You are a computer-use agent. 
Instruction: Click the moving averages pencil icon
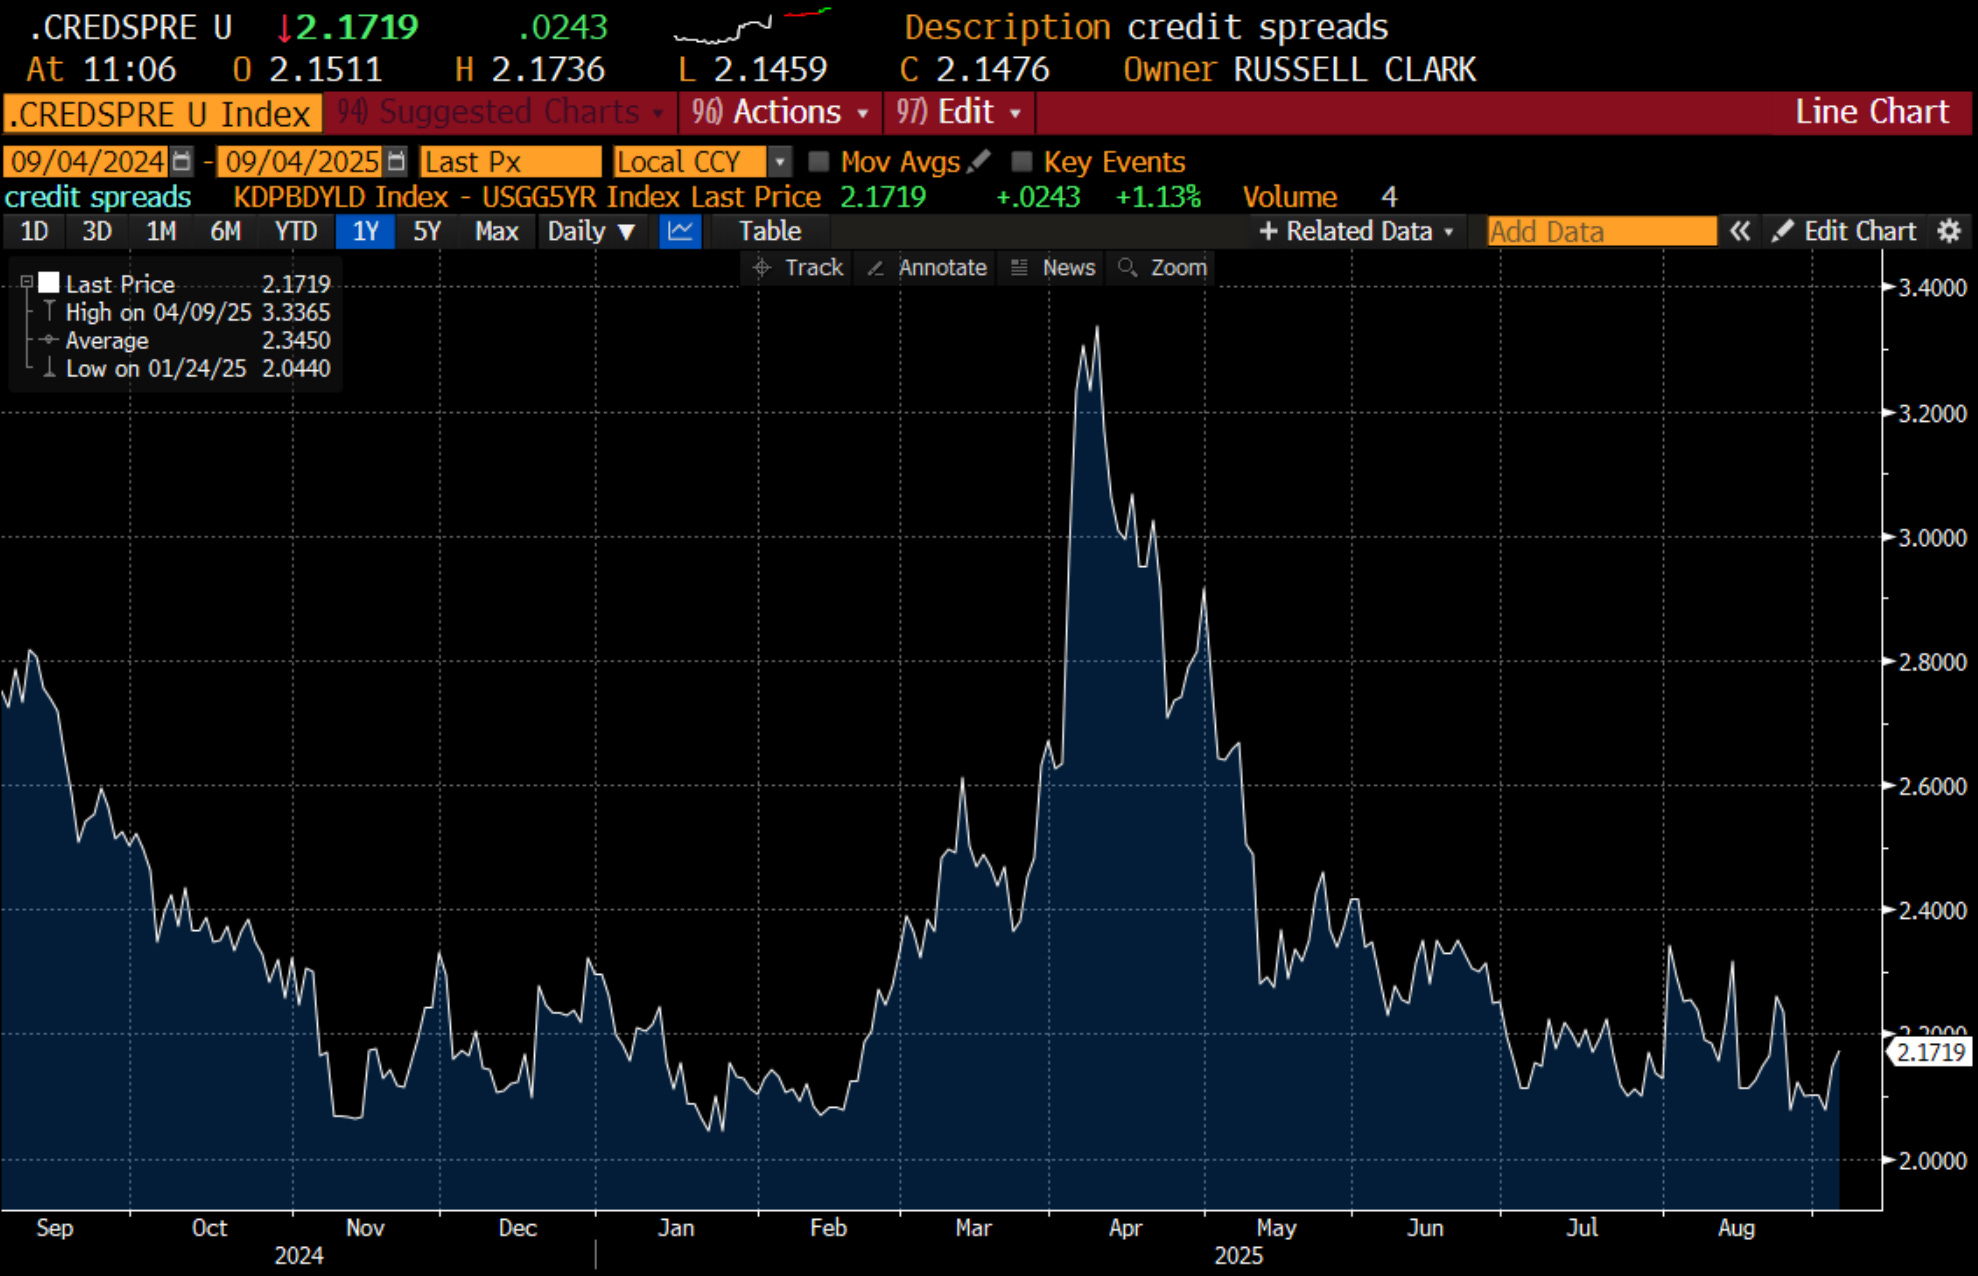979,161
